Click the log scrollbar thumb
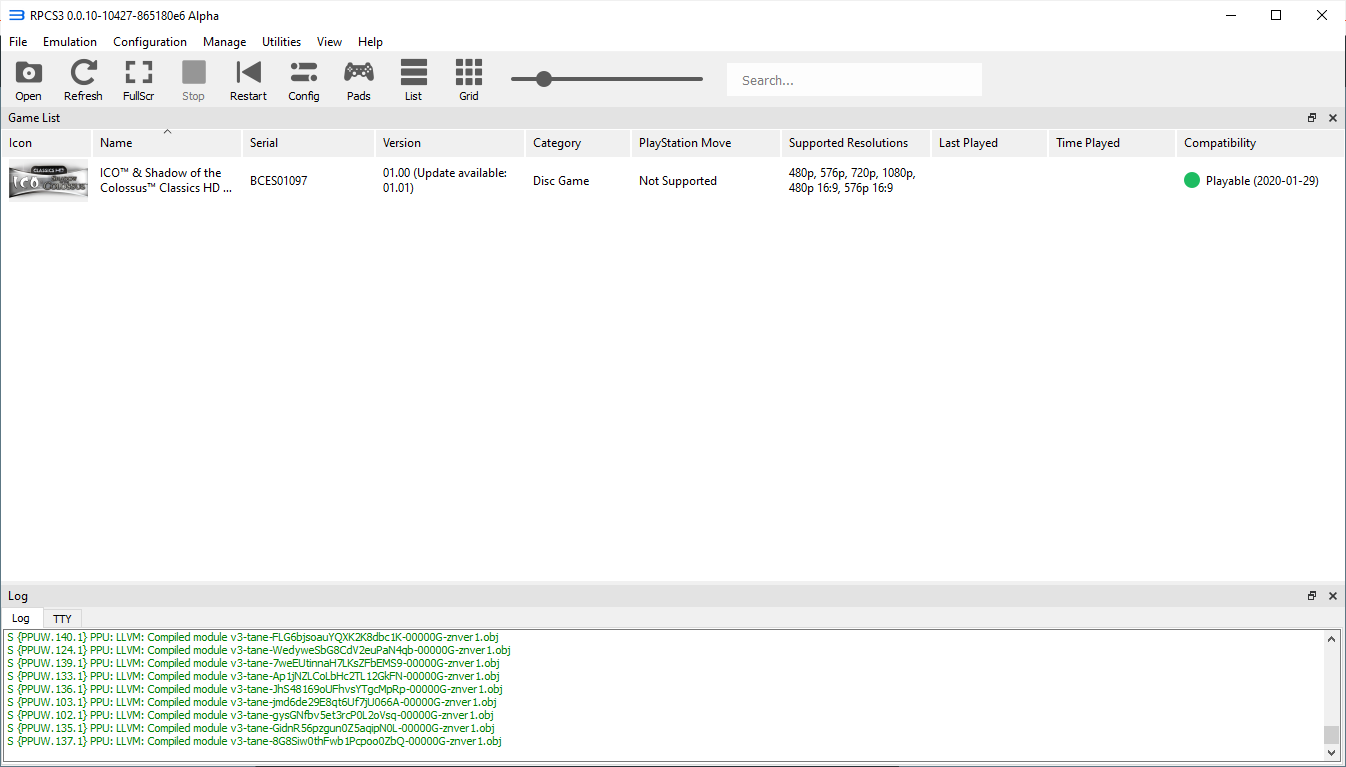 (x=1331, y=735)
